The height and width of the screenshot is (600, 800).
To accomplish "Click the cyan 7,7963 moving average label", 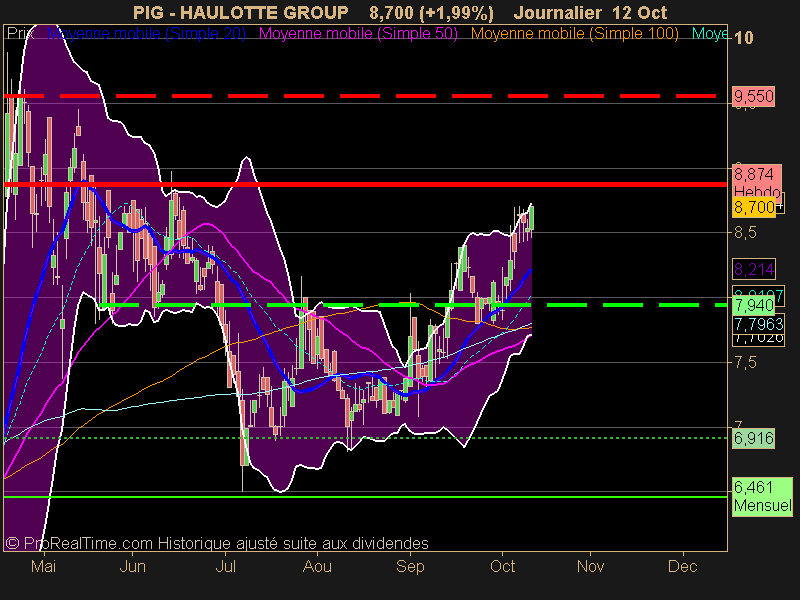I will point(758,324).
